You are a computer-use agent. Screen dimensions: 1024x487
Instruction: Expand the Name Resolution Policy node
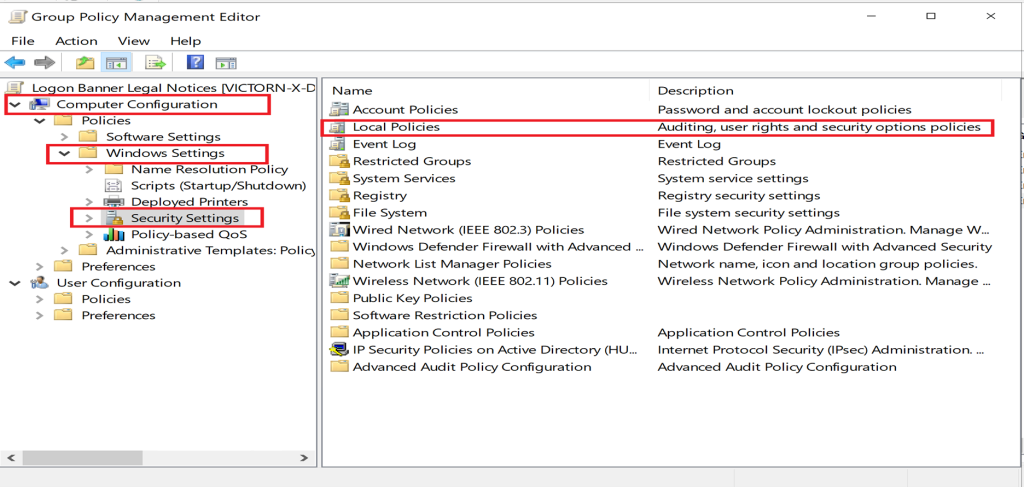tap(89, 169)
